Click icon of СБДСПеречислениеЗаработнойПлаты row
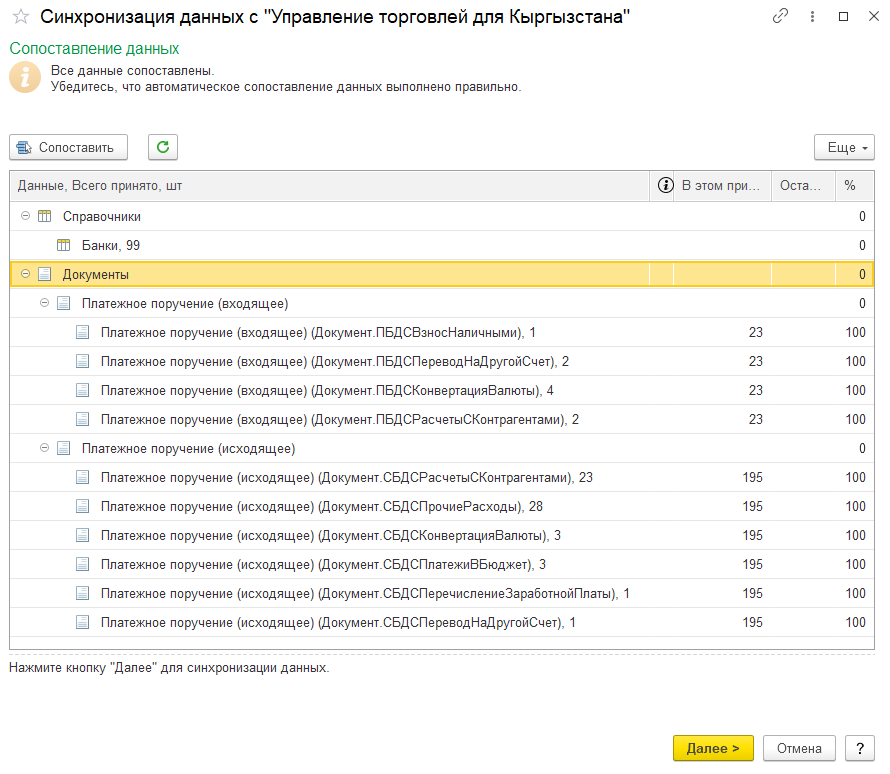Image resolution: width=890 pixels, height=774 pixels. click(x=83, y=593)
